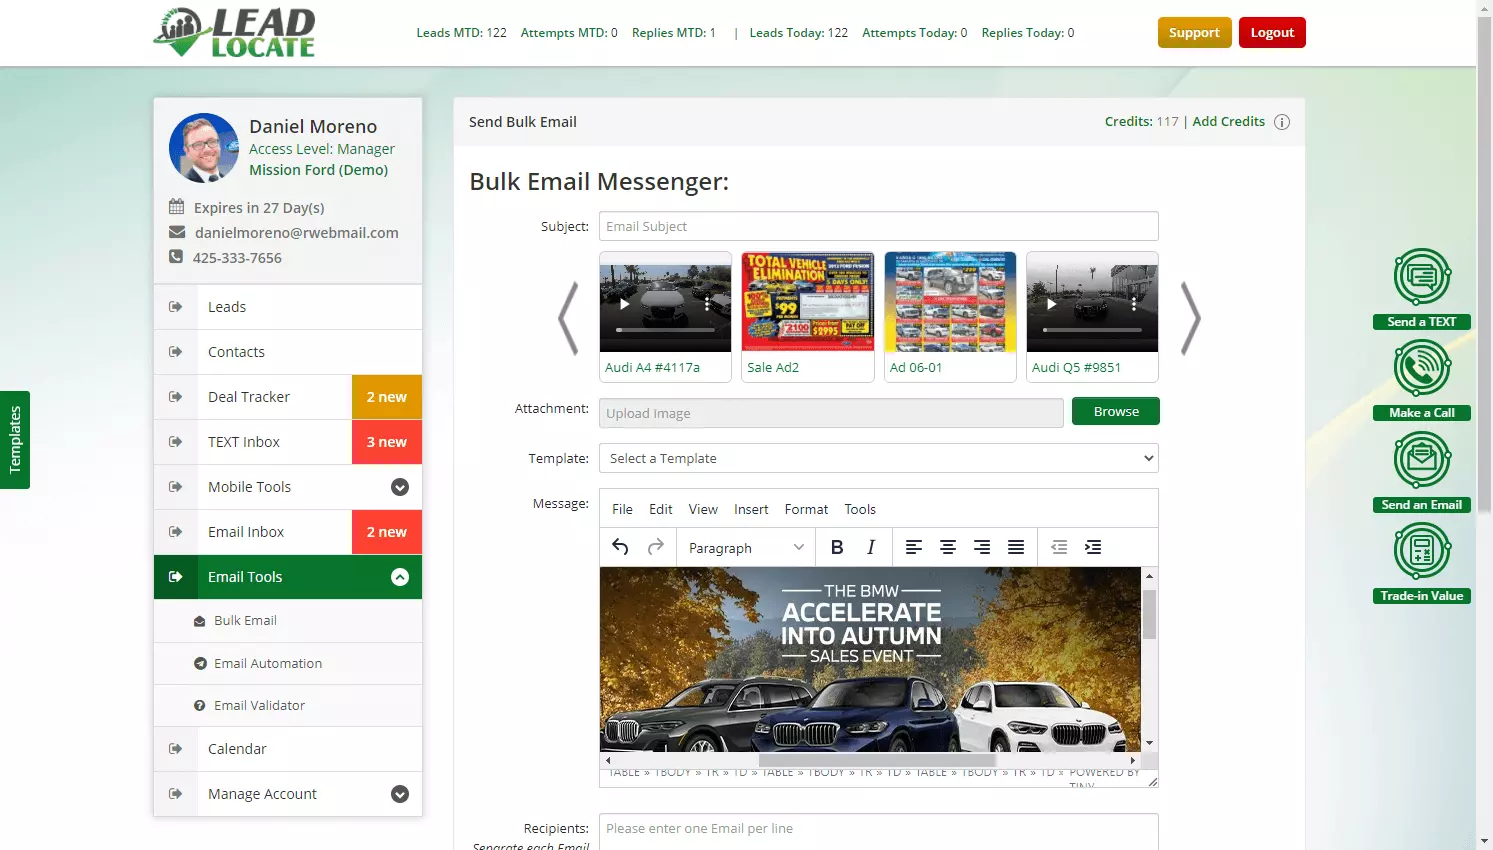The height and width of the screenshot is (850, 1493).
Task: Open the Paragraph format dropdown
Action: [x=746, y=548]
